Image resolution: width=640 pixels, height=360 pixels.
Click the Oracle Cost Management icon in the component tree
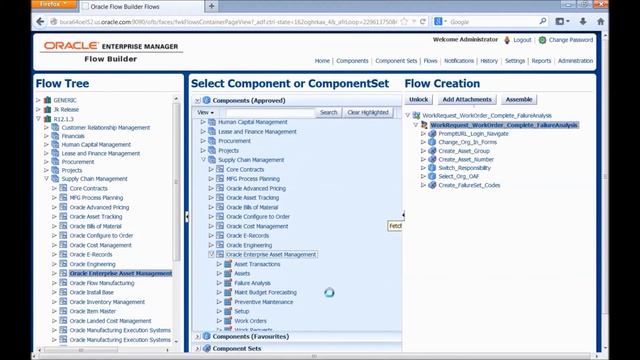pos(220,226)
